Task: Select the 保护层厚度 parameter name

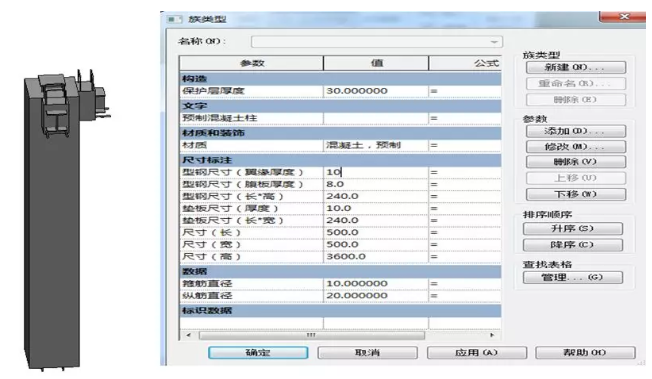Action: click(213, 91)
